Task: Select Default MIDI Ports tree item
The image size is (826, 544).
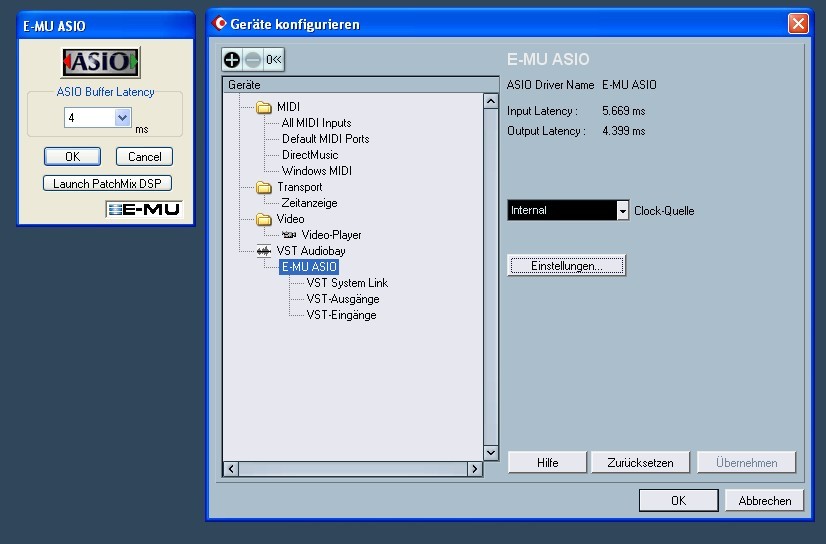Action: [x=326, y=139]
